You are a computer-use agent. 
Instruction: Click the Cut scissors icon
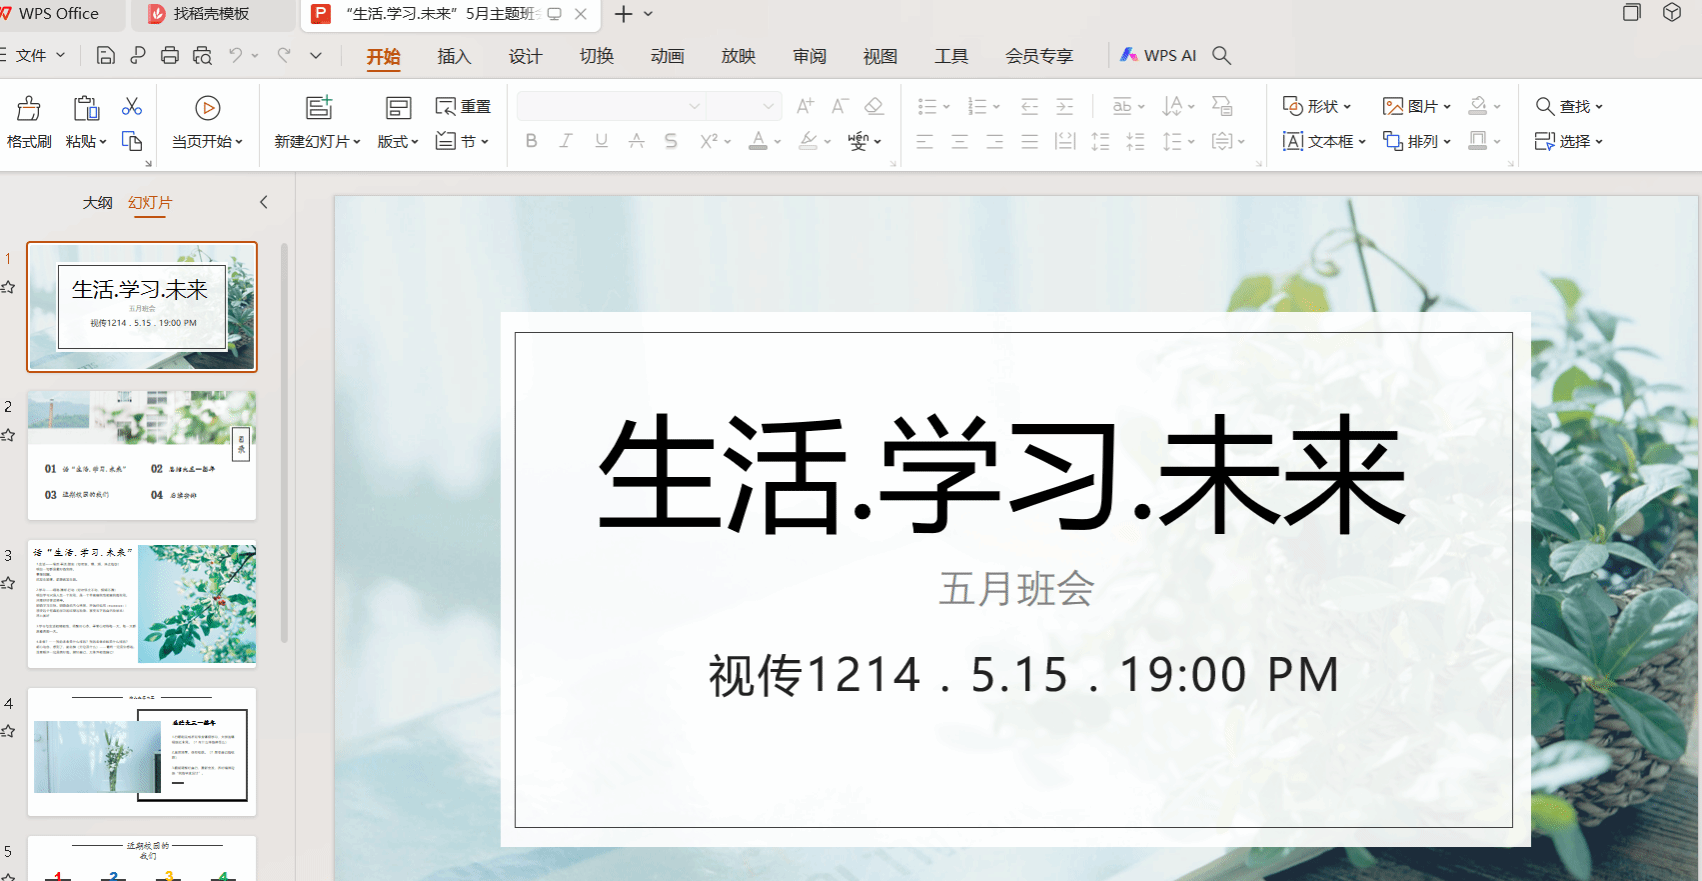click(x=132, y=106)
